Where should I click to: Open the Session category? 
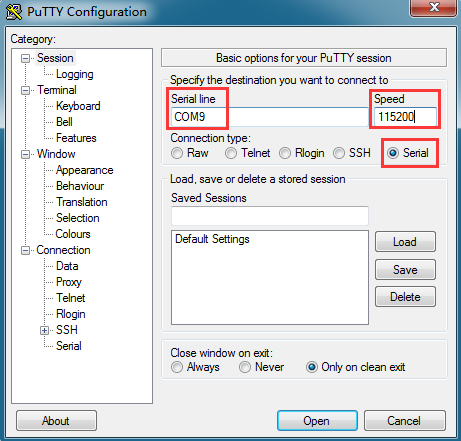coord(55,58)
